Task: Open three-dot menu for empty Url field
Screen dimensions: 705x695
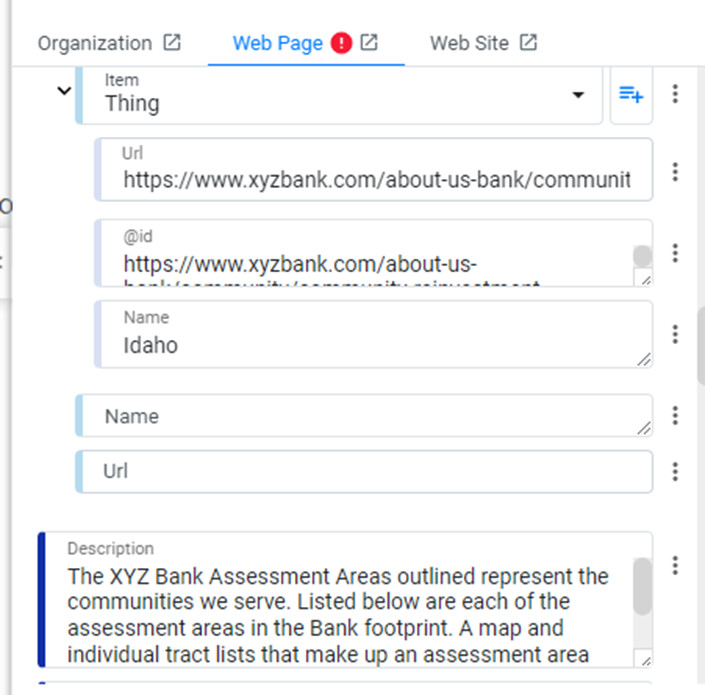Action: pos(675,472)
